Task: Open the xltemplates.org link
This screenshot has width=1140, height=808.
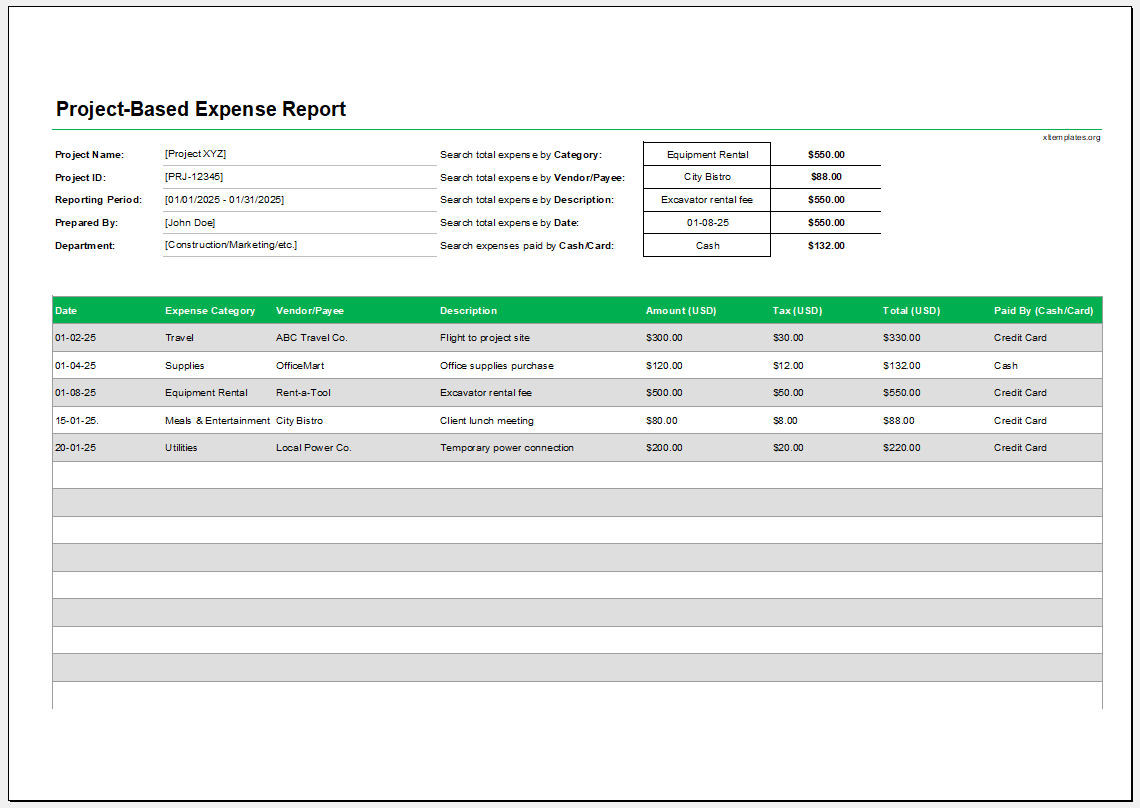Action: coord(1070,137)
